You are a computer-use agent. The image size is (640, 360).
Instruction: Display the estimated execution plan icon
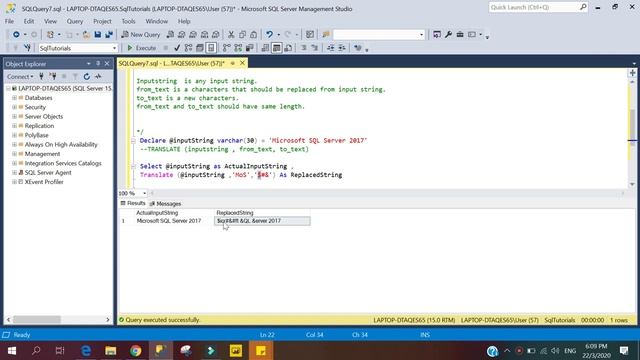click(188, 48)
